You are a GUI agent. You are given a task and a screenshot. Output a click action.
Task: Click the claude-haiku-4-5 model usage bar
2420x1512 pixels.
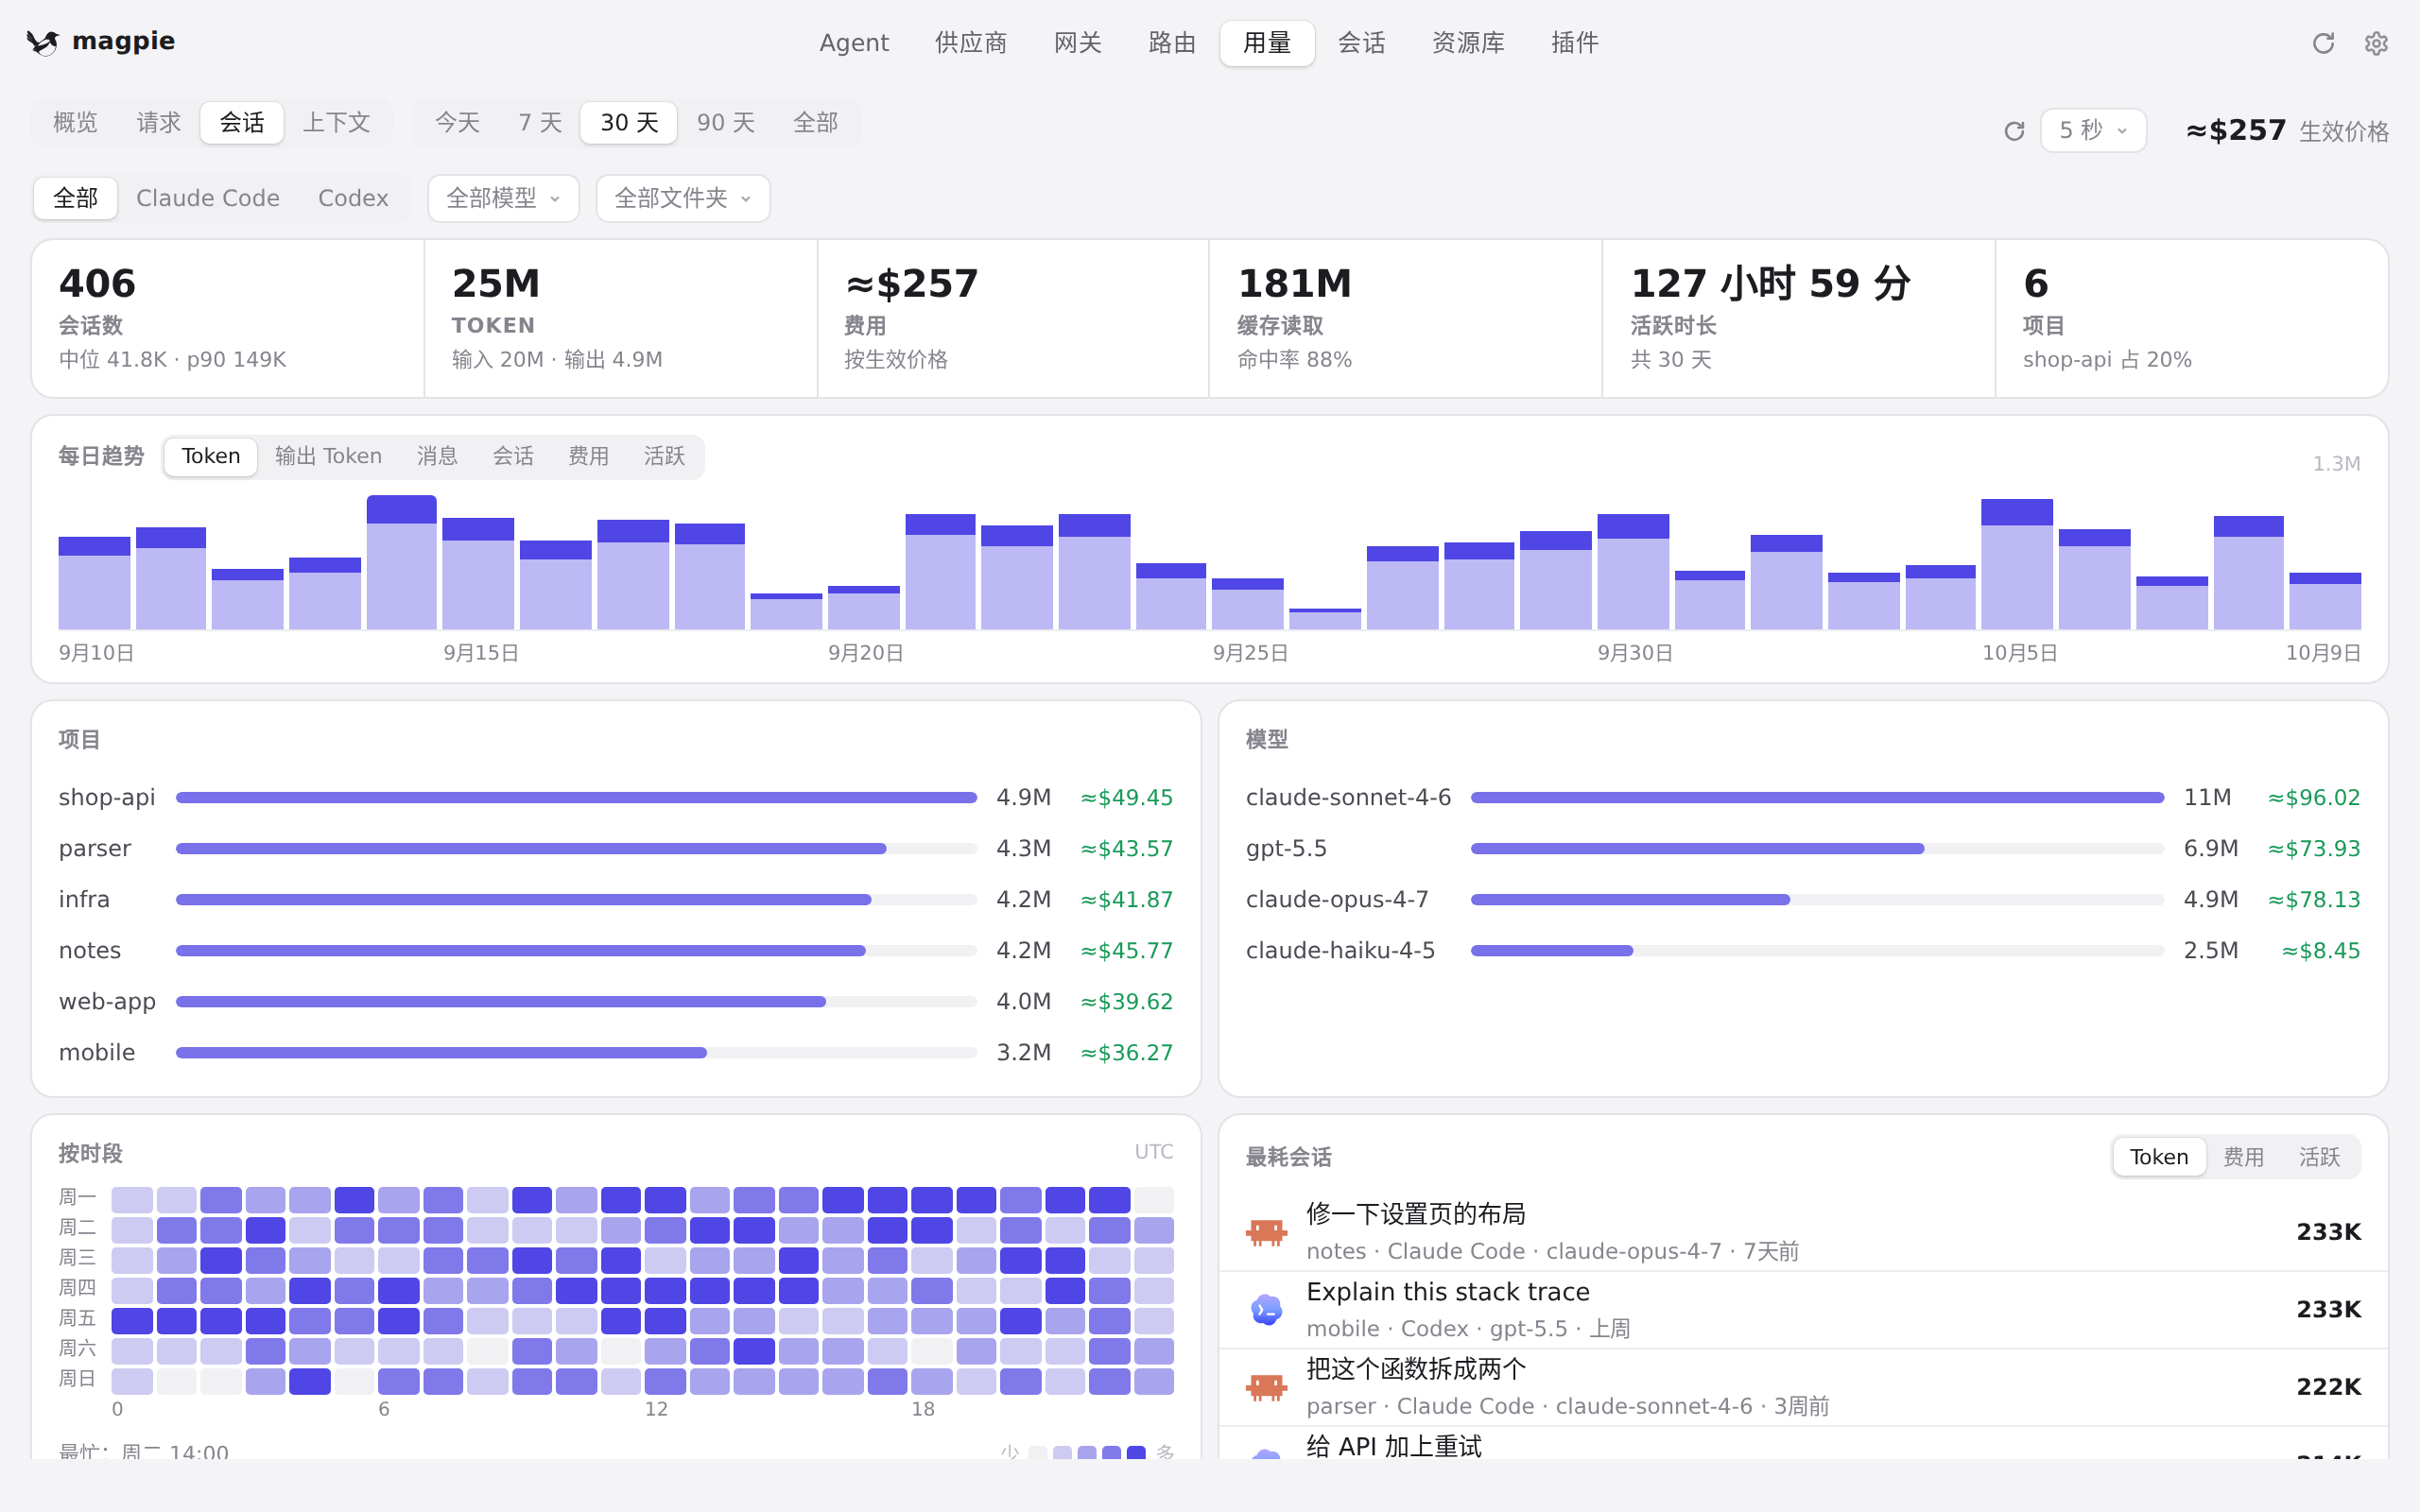click(x=1817, y=951)
